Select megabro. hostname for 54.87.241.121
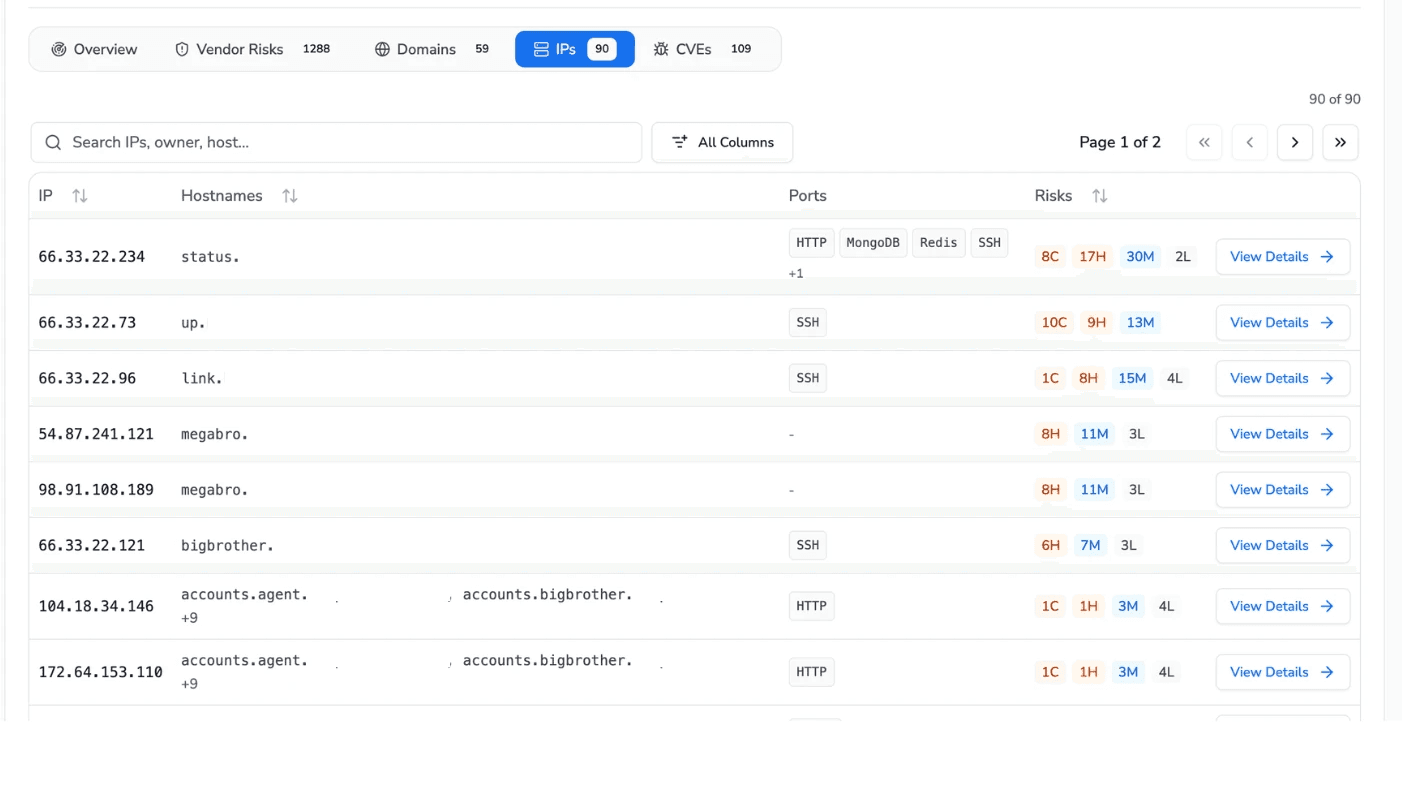Viewport: 1402px width, 804px height. coord(214,434)
